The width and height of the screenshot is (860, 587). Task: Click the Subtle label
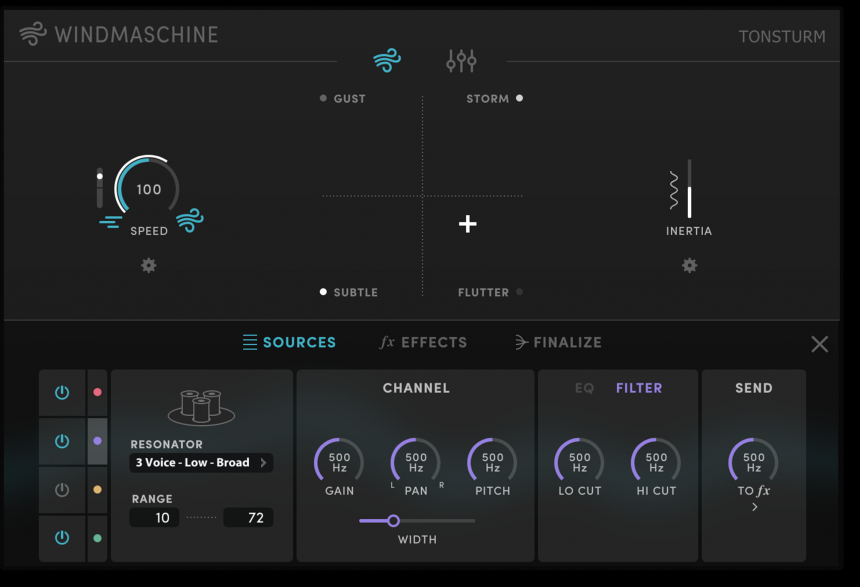[356, 292]
